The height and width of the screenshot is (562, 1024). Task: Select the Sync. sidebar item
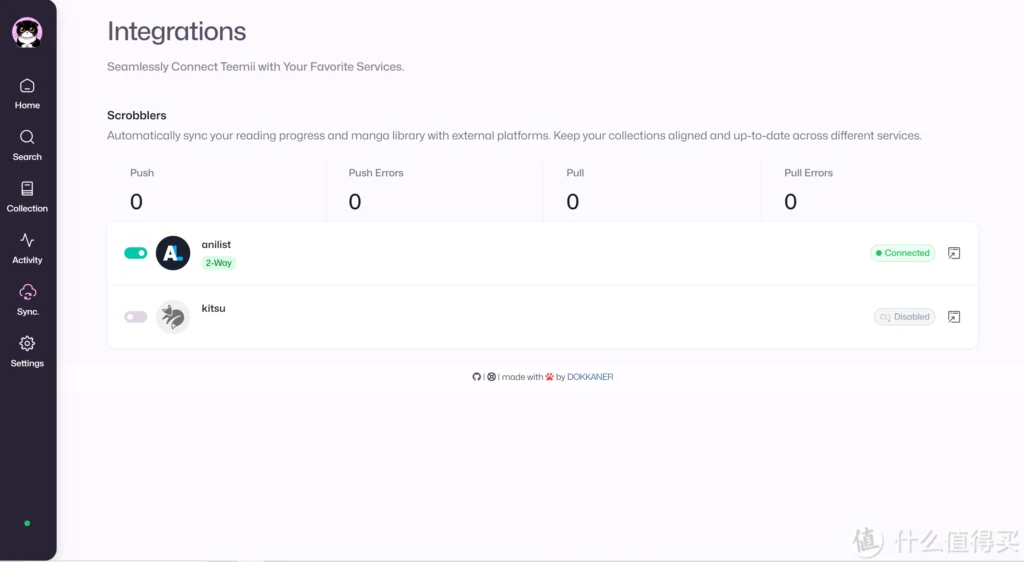click(x=27, y=300)
